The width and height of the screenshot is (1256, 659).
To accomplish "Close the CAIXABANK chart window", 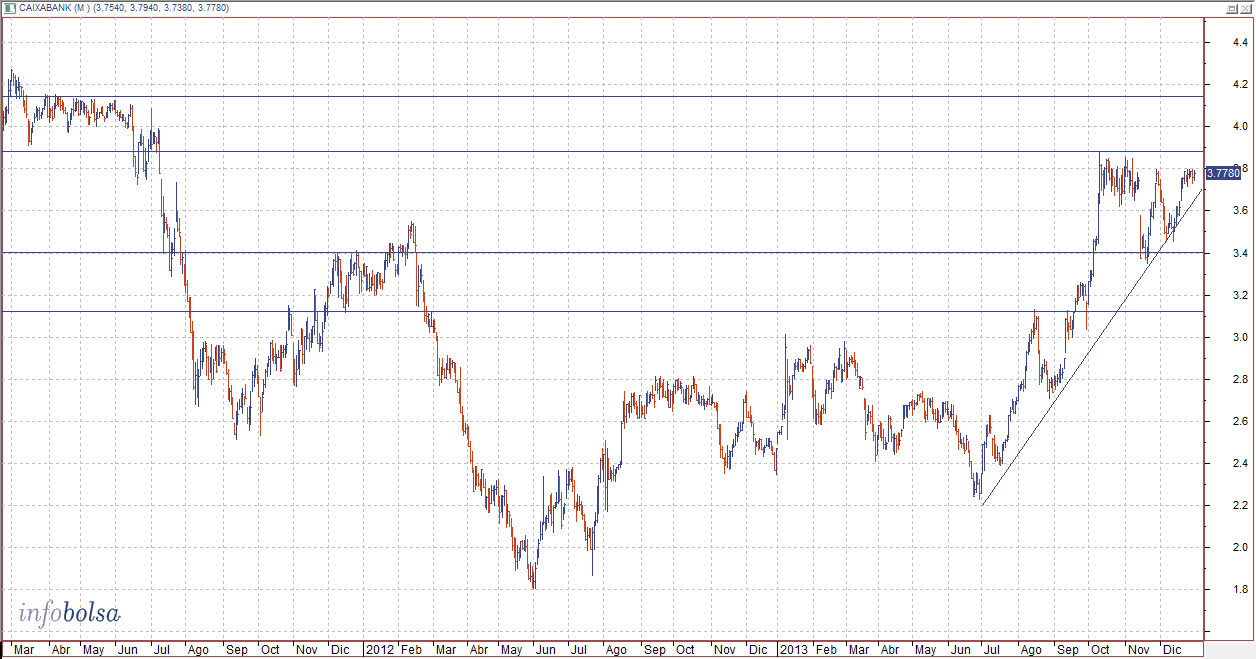I will pos(1246,8).
